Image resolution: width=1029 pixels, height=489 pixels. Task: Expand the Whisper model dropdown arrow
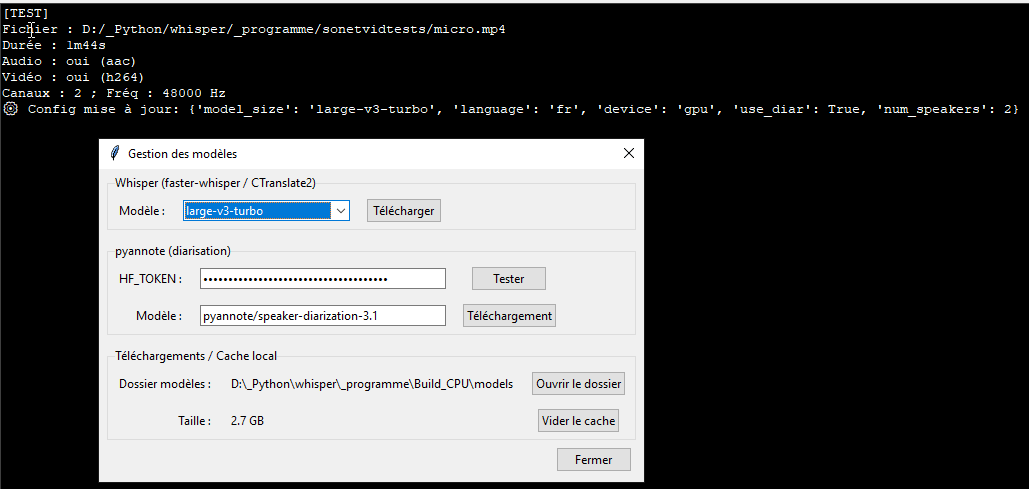pos(340,211)
